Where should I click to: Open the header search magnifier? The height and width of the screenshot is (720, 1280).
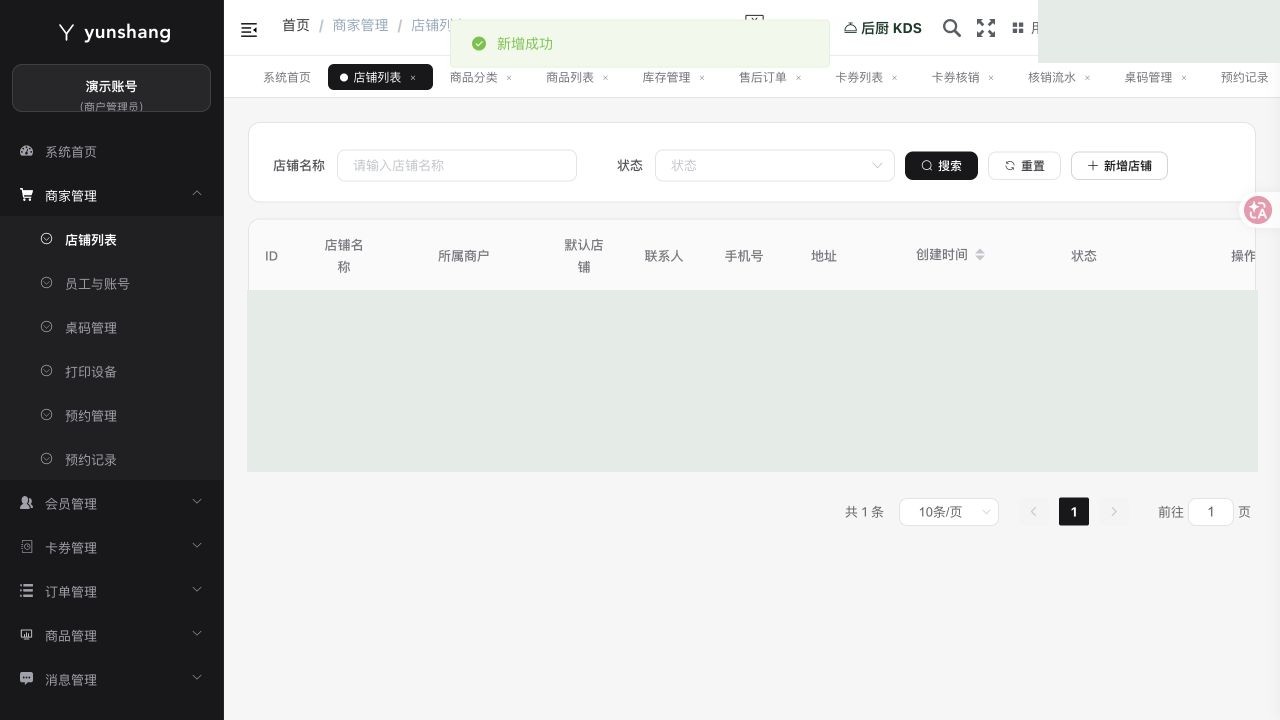tap(952, 28)
